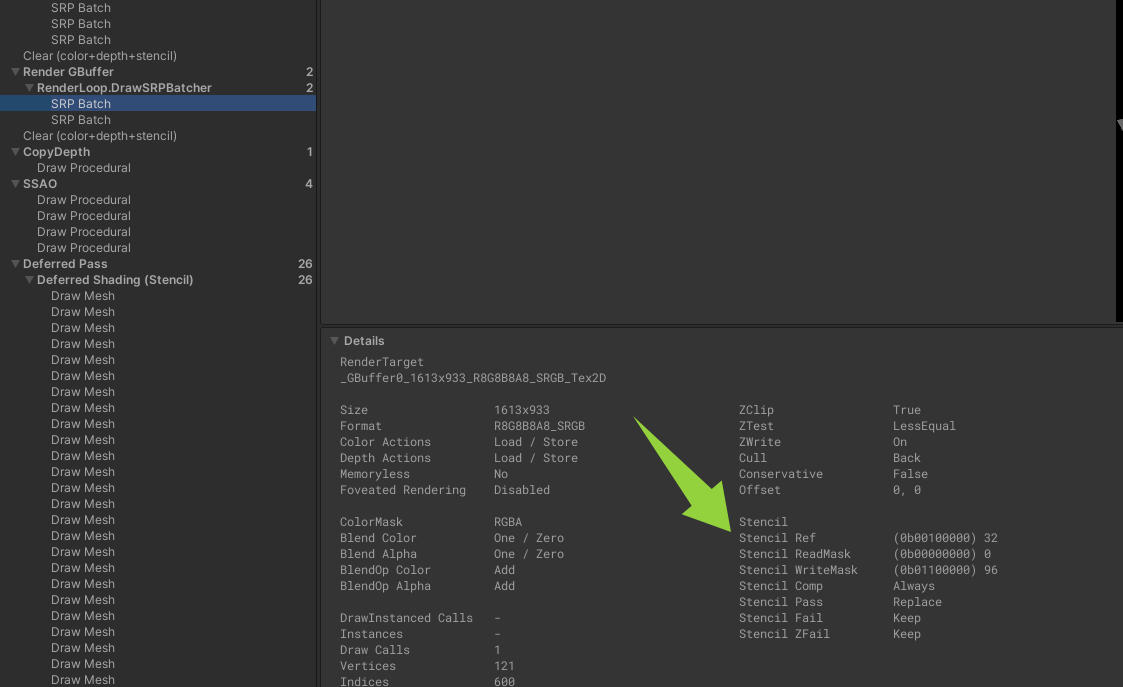The height and width of the screenshot is (687, 1123).
Task: Select last Draw Procedural under SSAO
Action: (84, 248)
